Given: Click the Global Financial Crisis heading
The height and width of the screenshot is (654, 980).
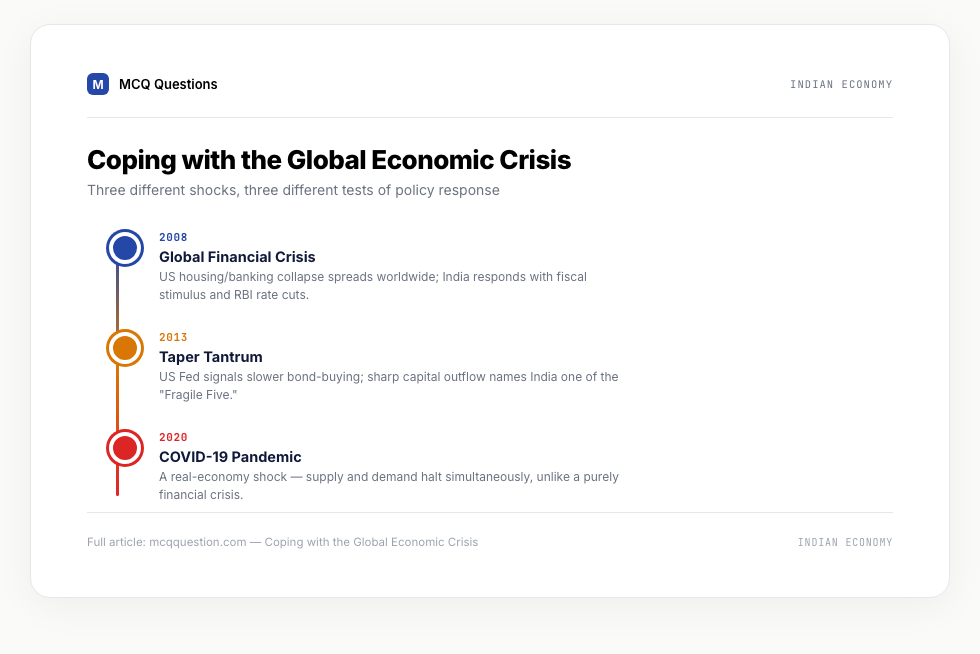Looking at the screenshot, I should 237,257.
